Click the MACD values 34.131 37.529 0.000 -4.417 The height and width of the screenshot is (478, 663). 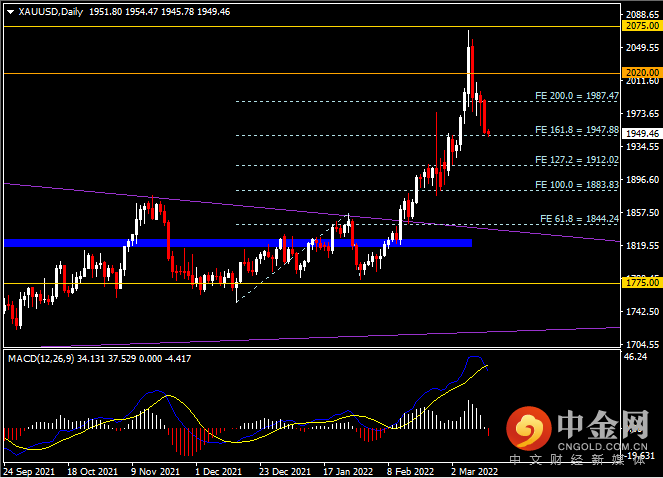point(134,359)
